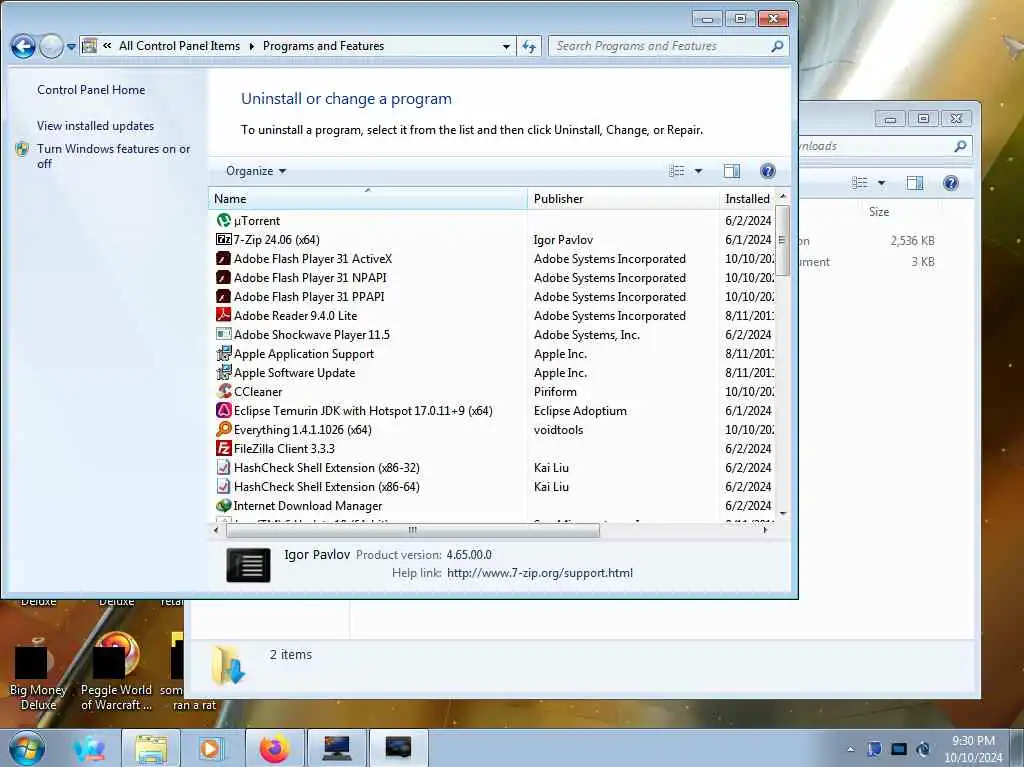Expand the arrow after All Control Panel Items
The width and height of the screenshot is (1024, 767).
click(x=251, y=46)
